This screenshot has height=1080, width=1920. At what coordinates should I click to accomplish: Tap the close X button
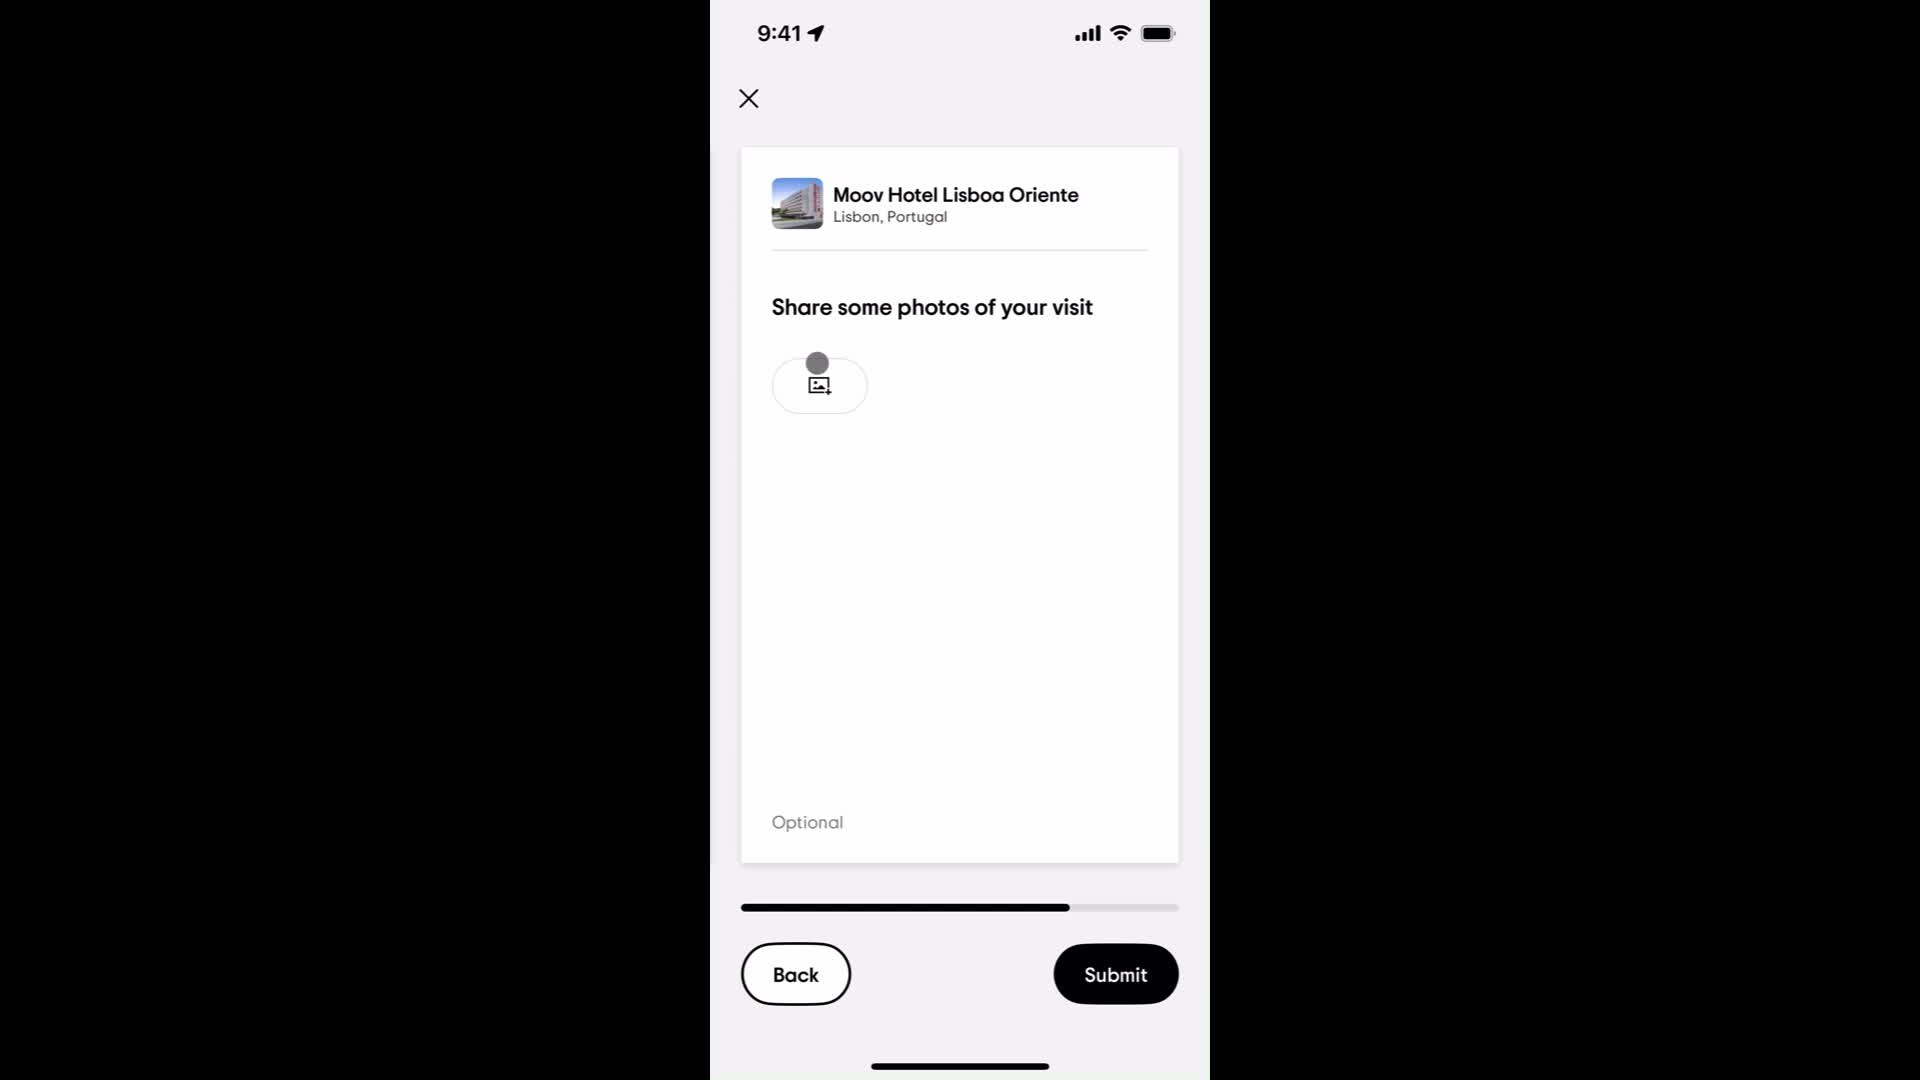click(748, 98)
